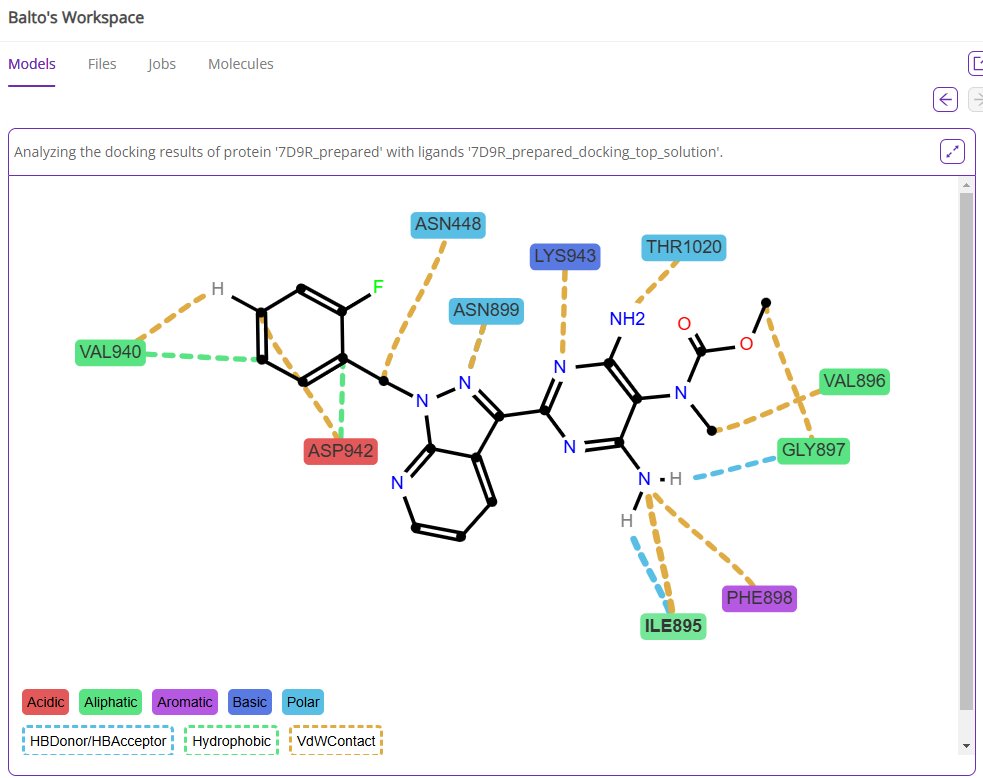The height and width of the screenshot is (778, 983).
Task: Select the ILE895 residue label
Action: tap(673, 627)
